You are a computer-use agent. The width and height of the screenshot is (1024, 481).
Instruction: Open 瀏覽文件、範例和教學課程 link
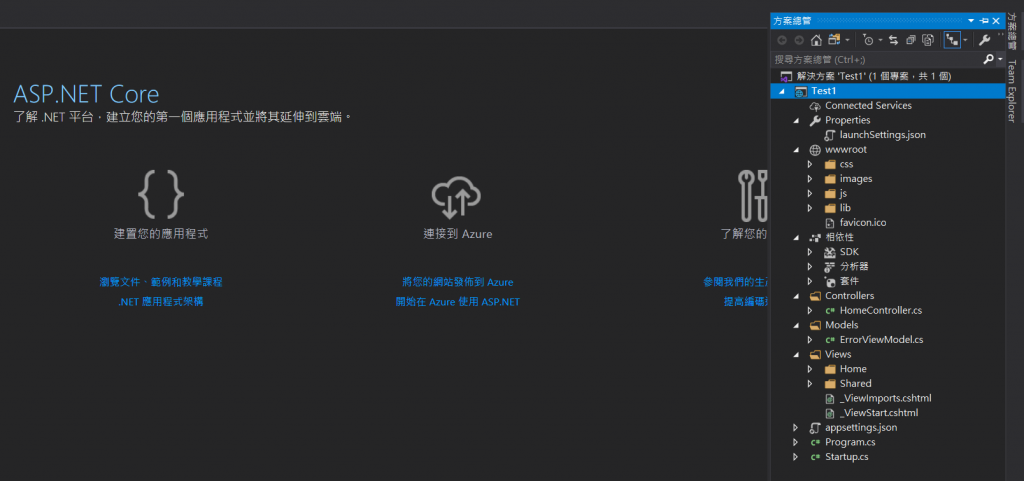(161, 282)
